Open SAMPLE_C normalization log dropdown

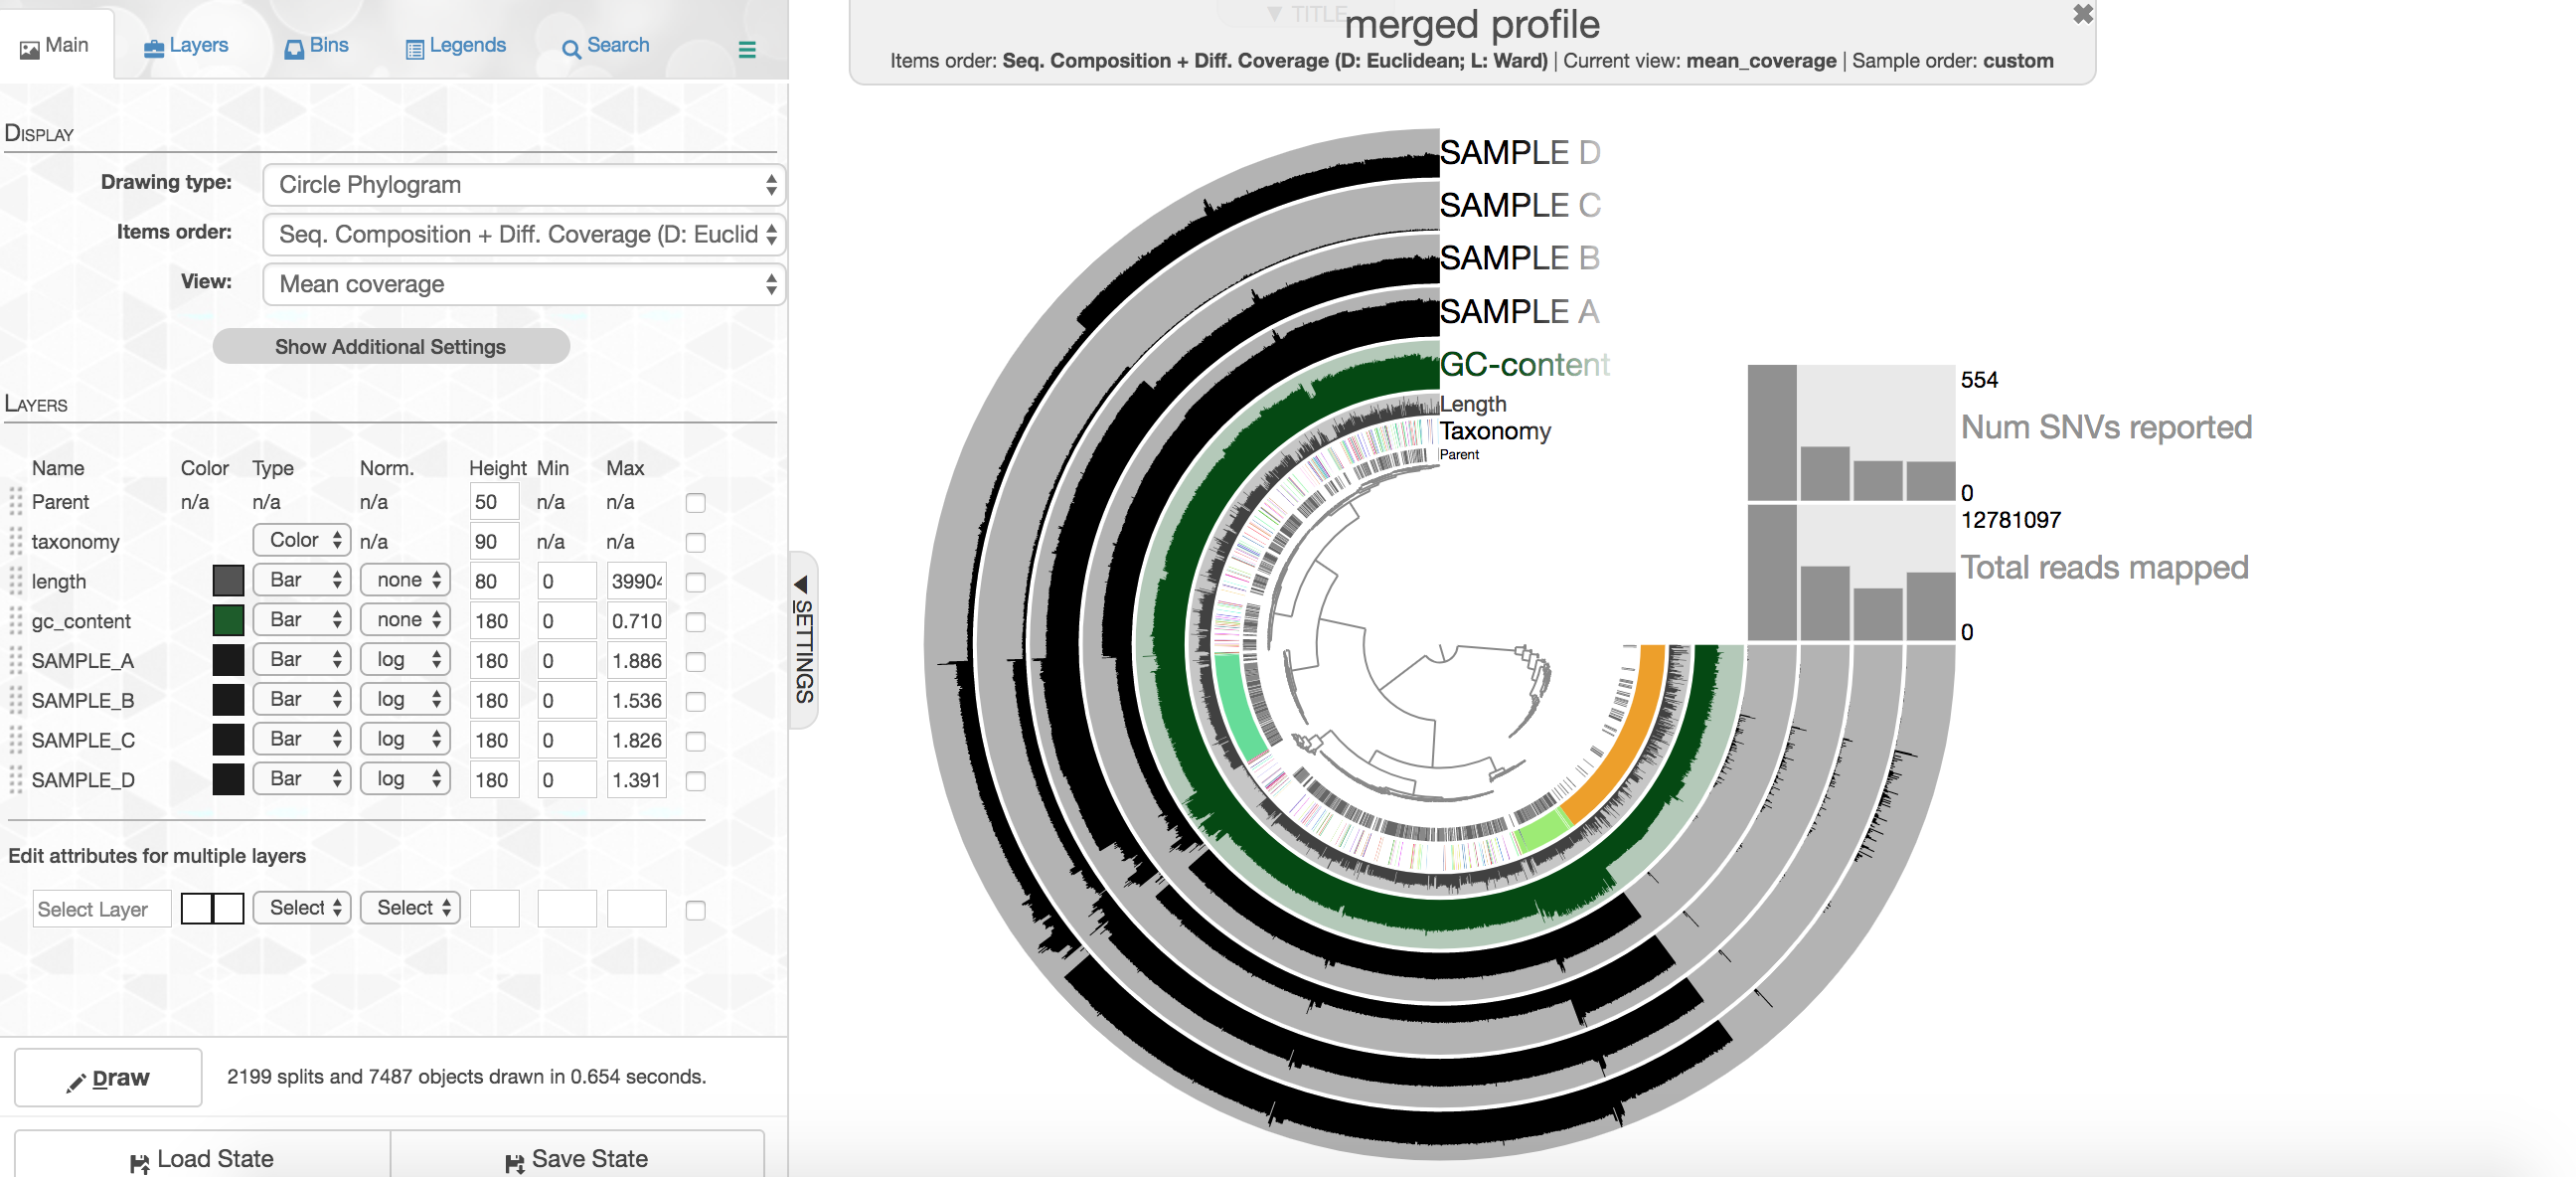pos(408,739)
